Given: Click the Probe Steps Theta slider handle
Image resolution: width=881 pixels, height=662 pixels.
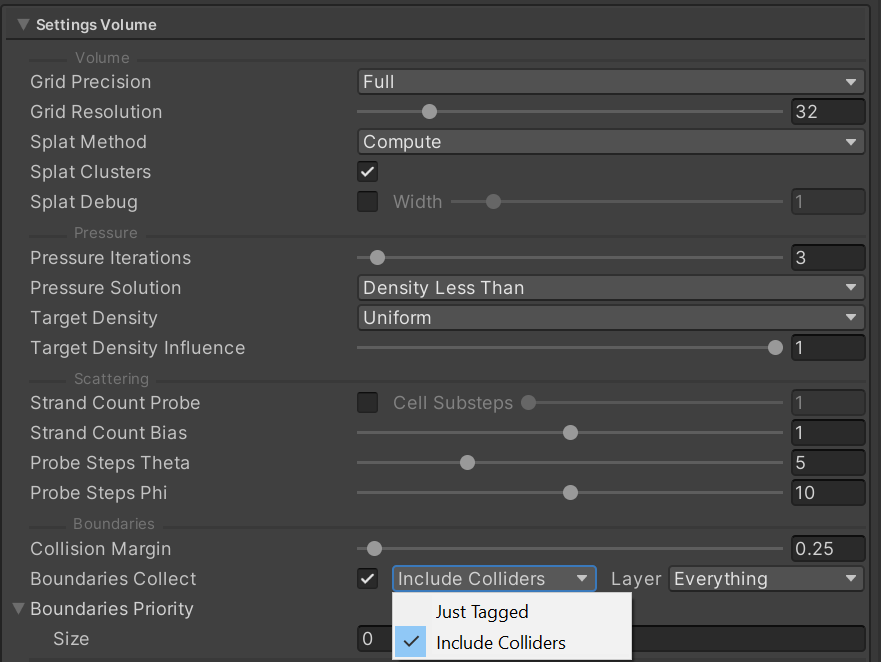Looking at the screenshot, I should click(467, 463).
